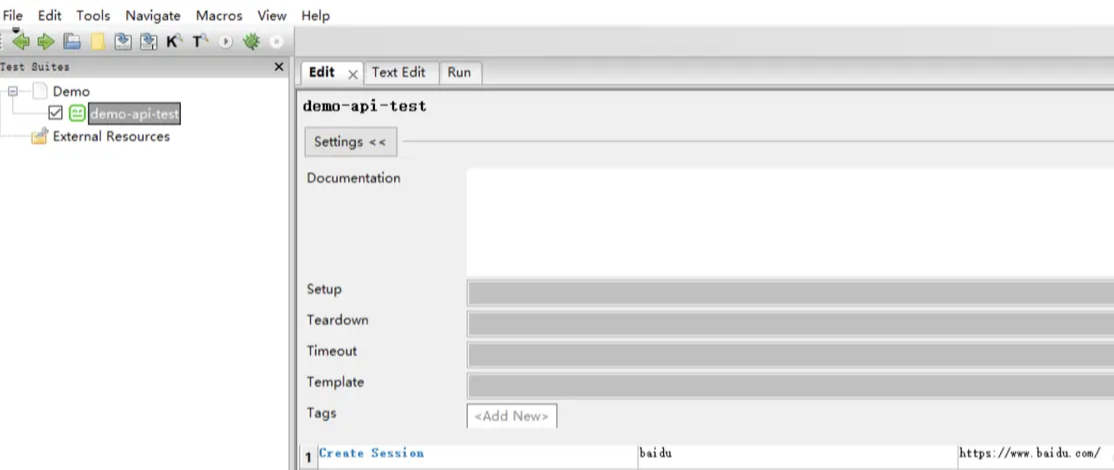Click the Setup field
The height and width of the screenshot is (470, 1114).
(790, 293)
